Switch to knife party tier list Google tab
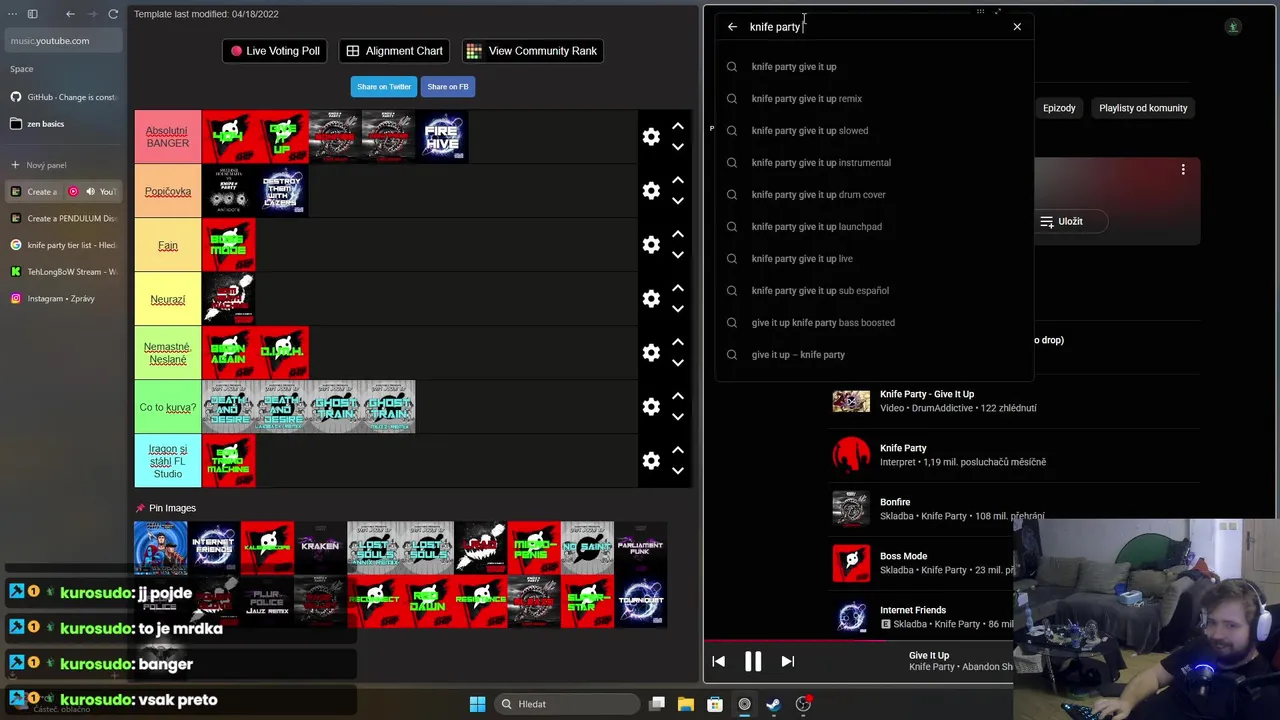The width and height of the screenshot is (1280, 720). (x=64, y=245)
